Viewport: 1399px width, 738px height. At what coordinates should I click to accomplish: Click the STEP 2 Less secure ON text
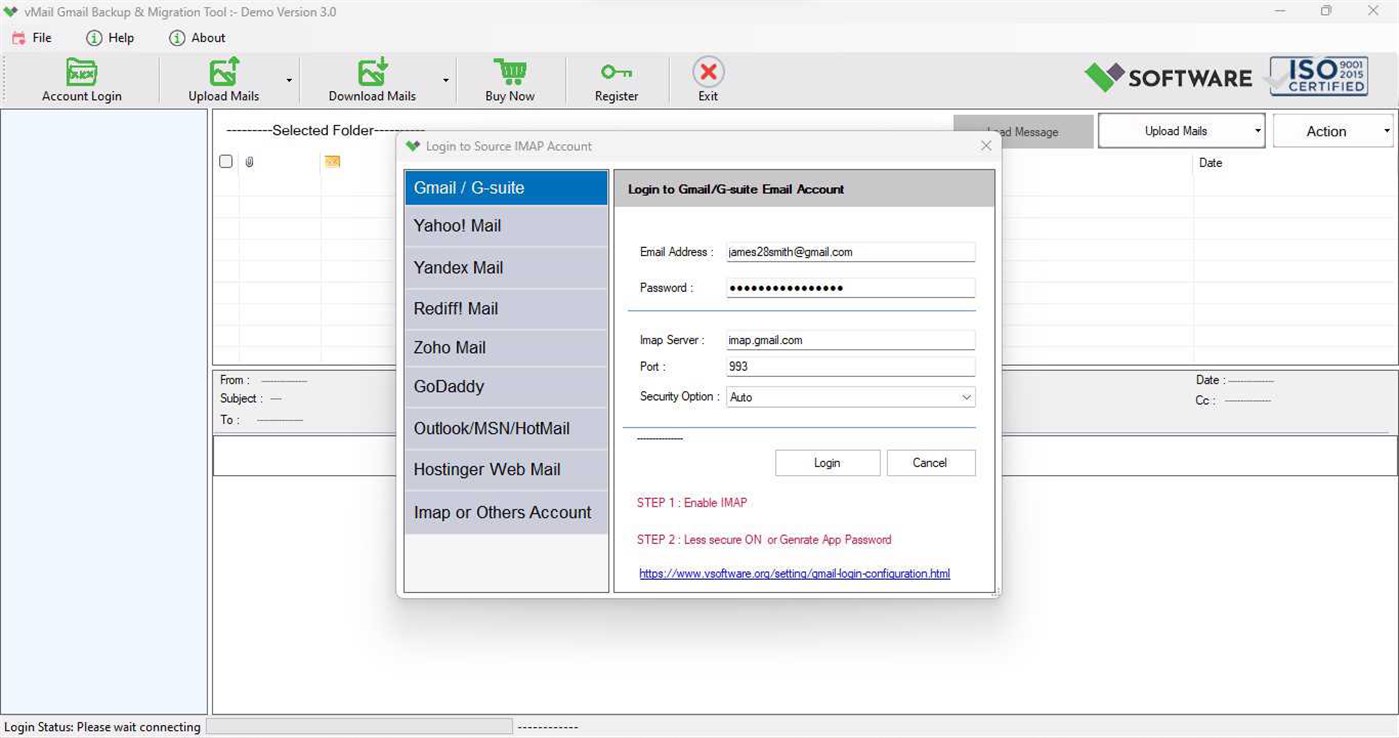(764, 540)
